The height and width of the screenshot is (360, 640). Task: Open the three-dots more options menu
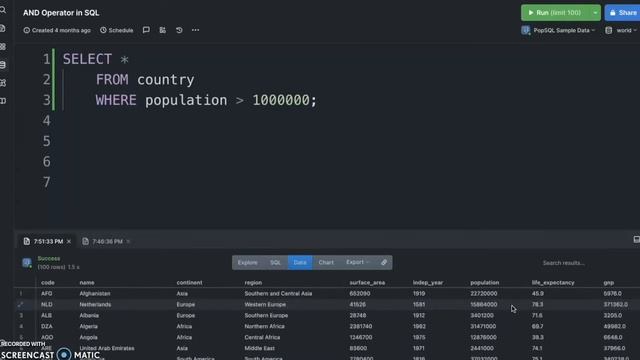click(196, 30)
